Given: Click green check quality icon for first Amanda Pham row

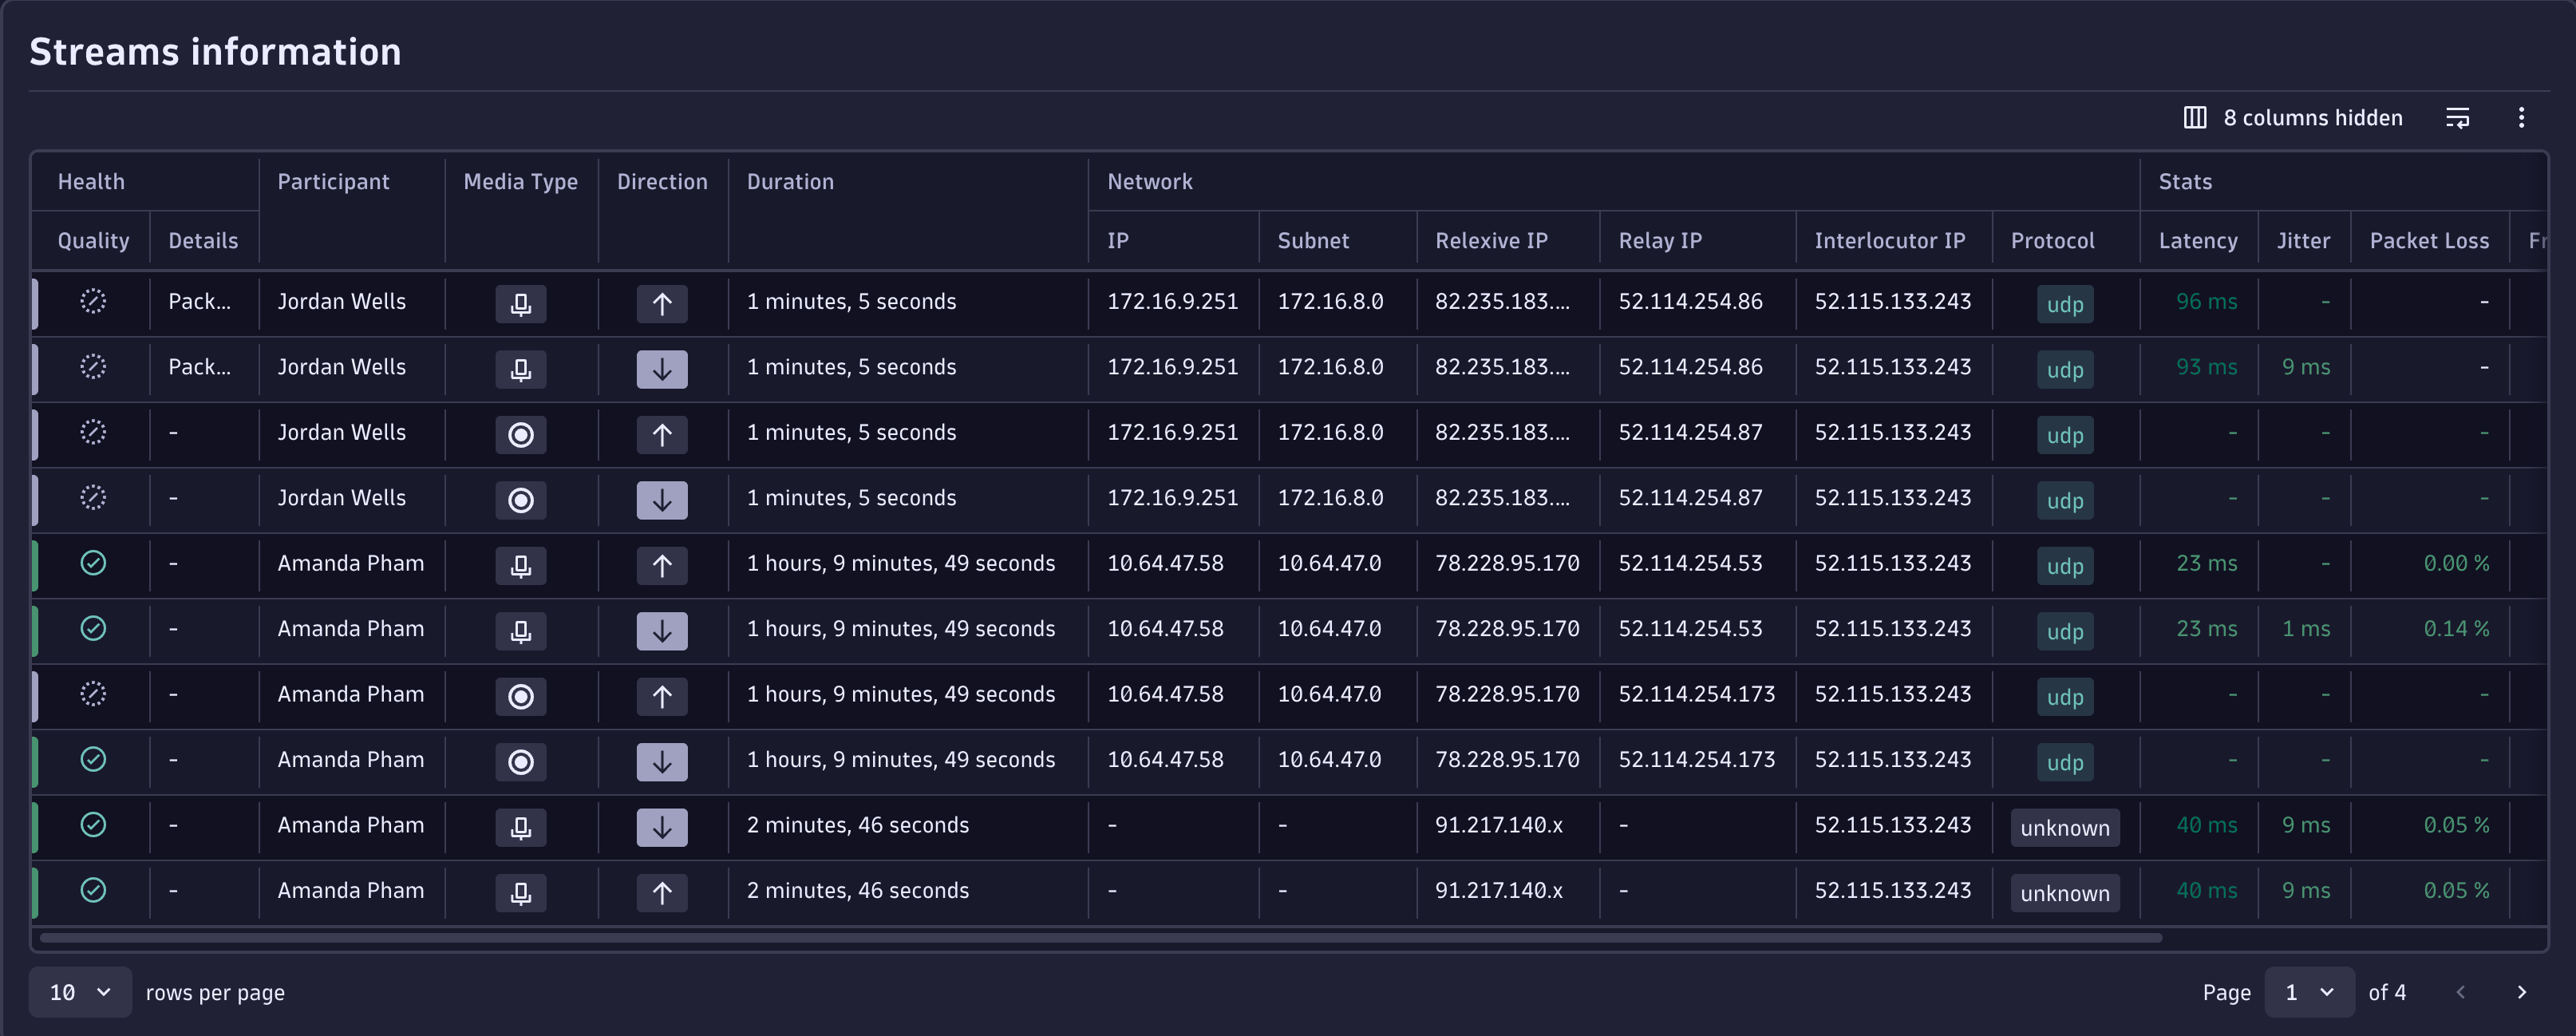Looking at the screenshot, I should [93, 563].
